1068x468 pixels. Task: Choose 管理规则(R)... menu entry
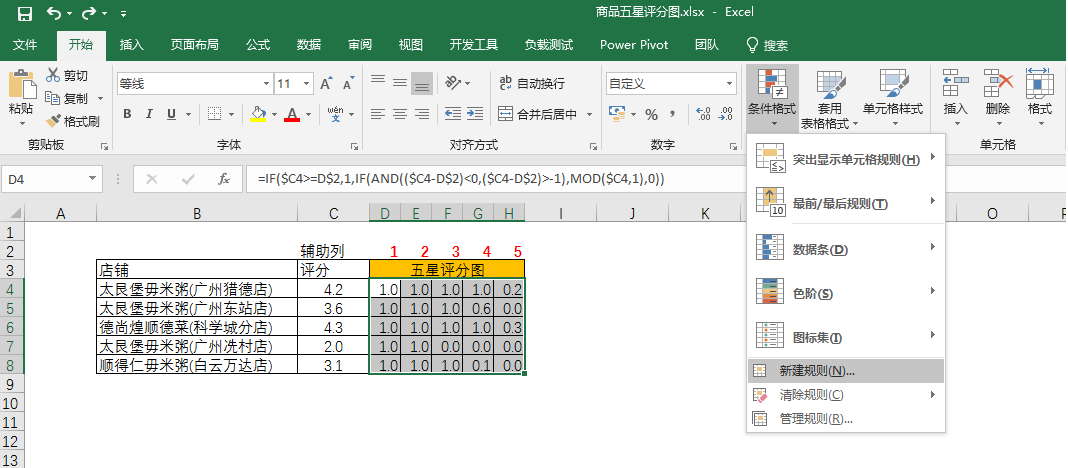coord(846,418)
